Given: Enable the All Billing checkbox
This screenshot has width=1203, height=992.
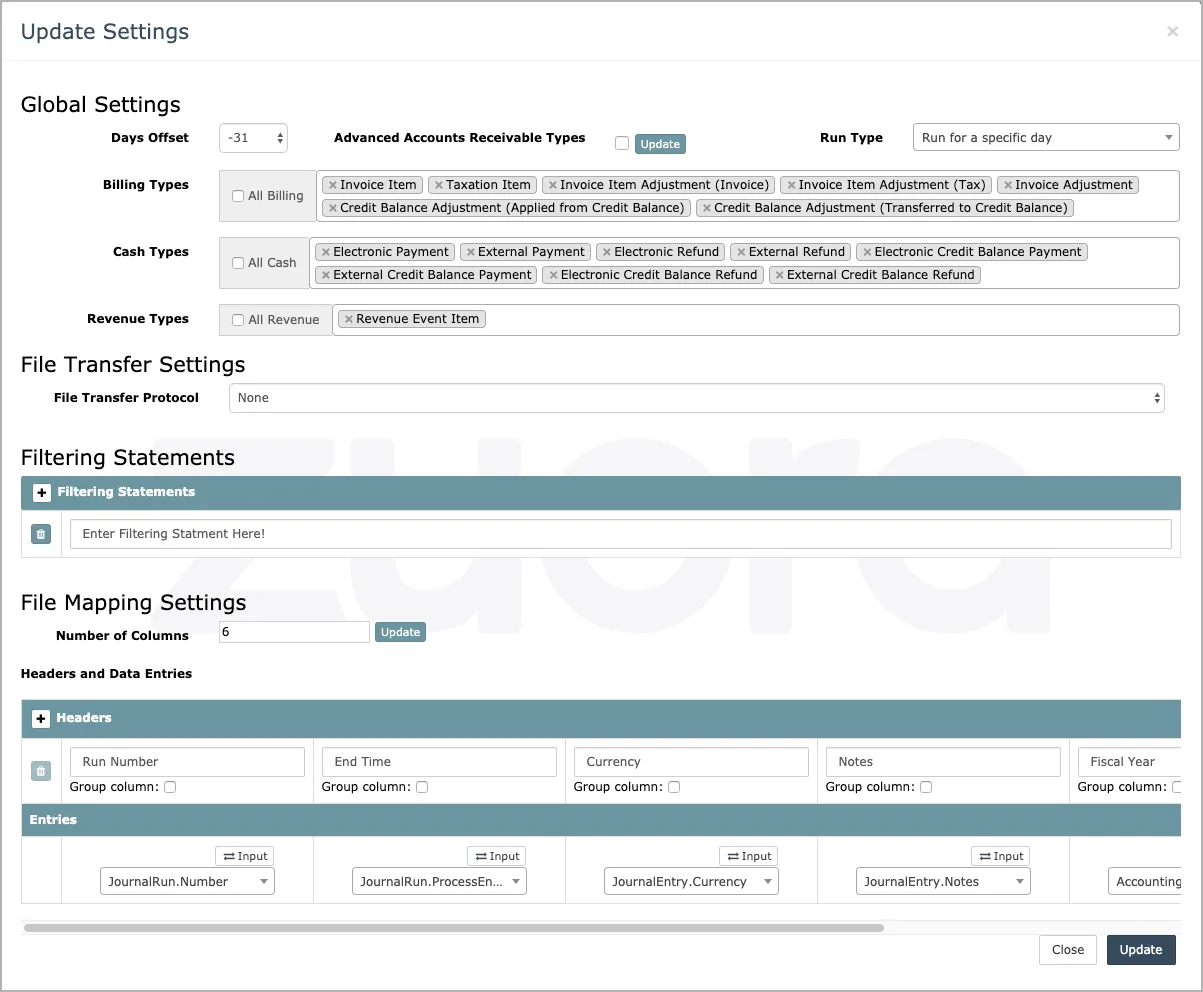Looking at the screenshot, I should 238,196.
